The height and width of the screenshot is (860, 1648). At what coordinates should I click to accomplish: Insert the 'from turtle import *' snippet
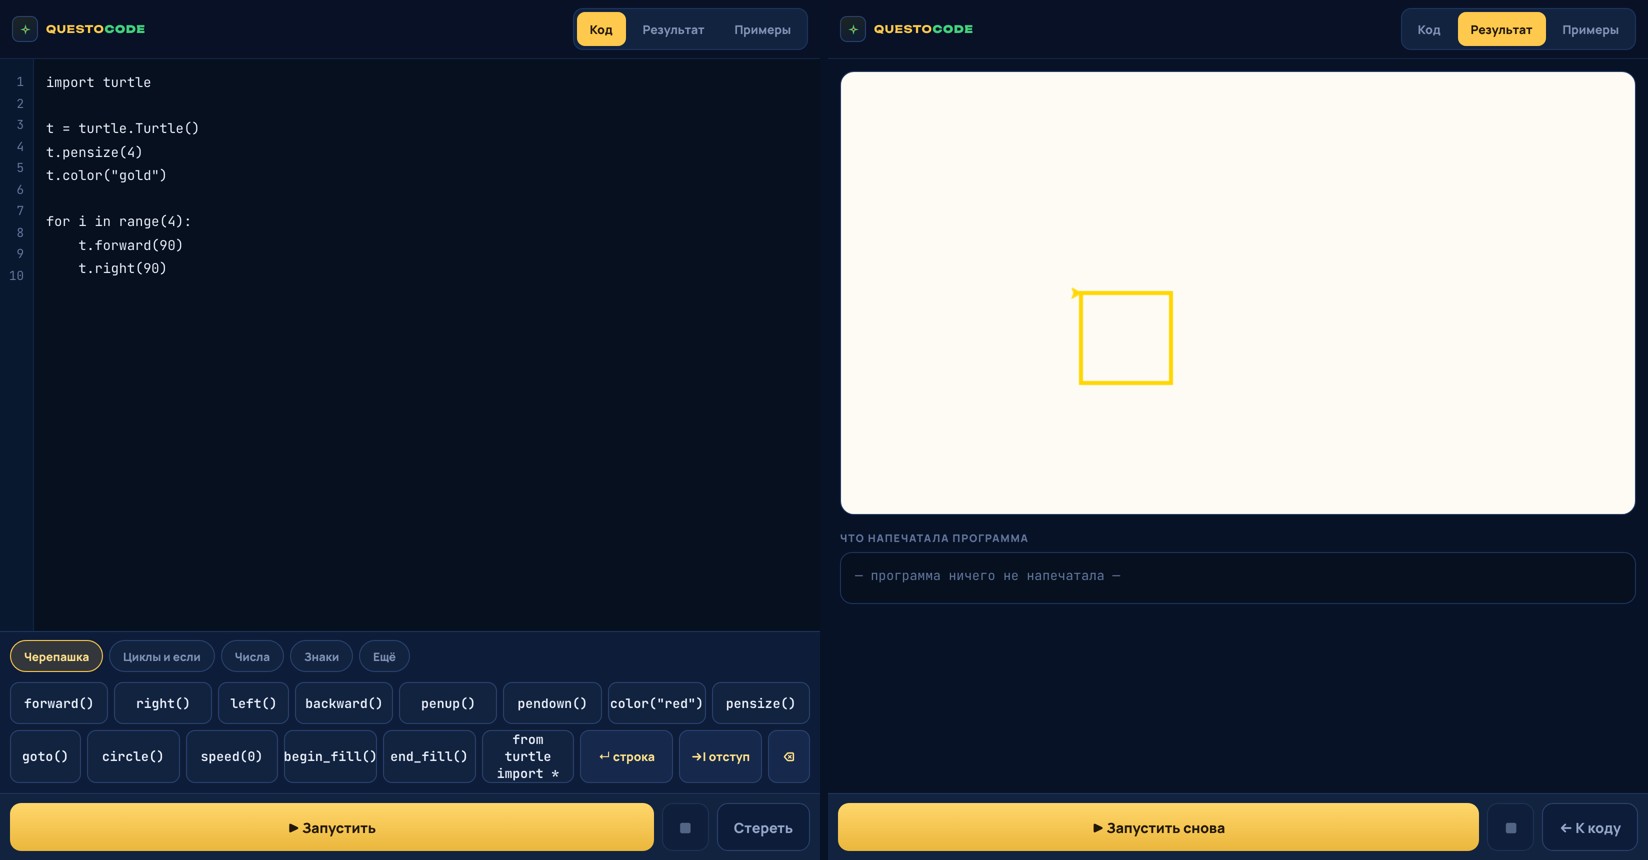click(528, 757)
